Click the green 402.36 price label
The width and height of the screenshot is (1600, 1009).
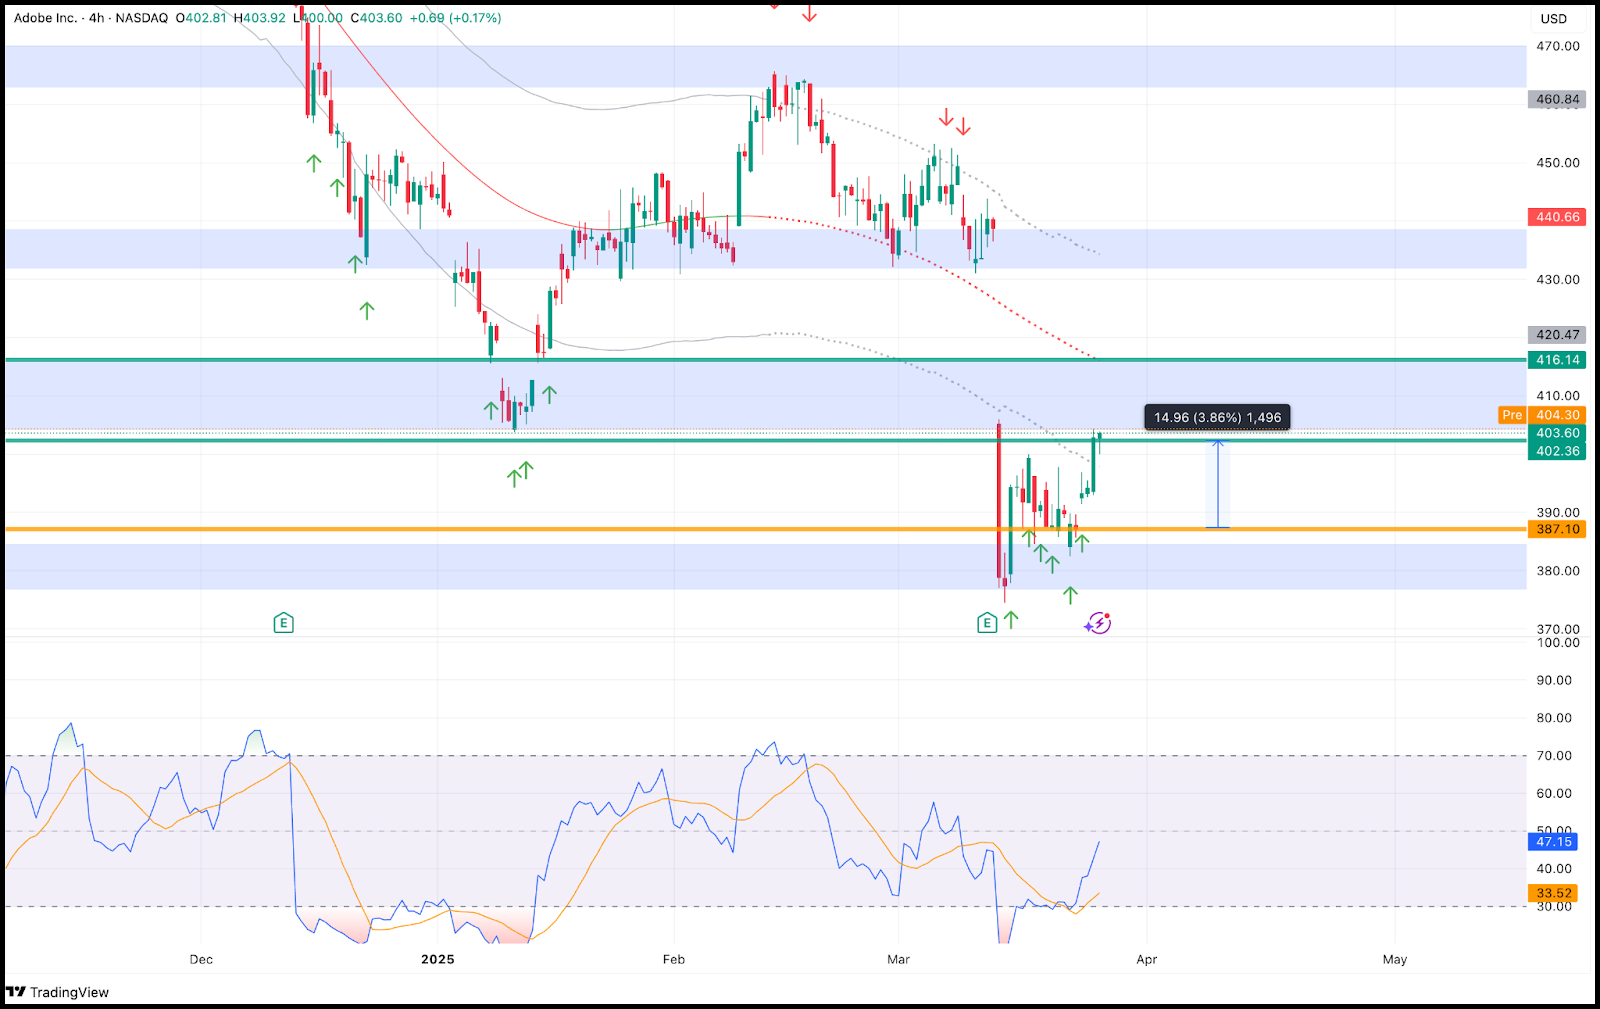click(1557, 451)
